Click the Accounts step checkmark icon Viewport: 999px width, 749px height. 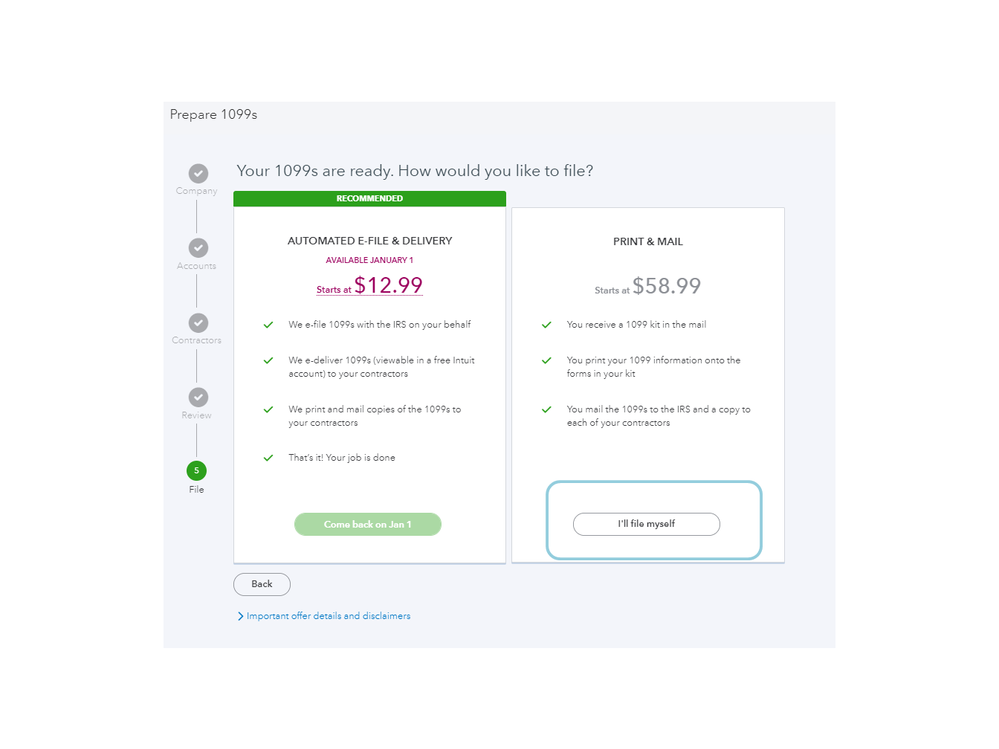click(x=198, y=248)
